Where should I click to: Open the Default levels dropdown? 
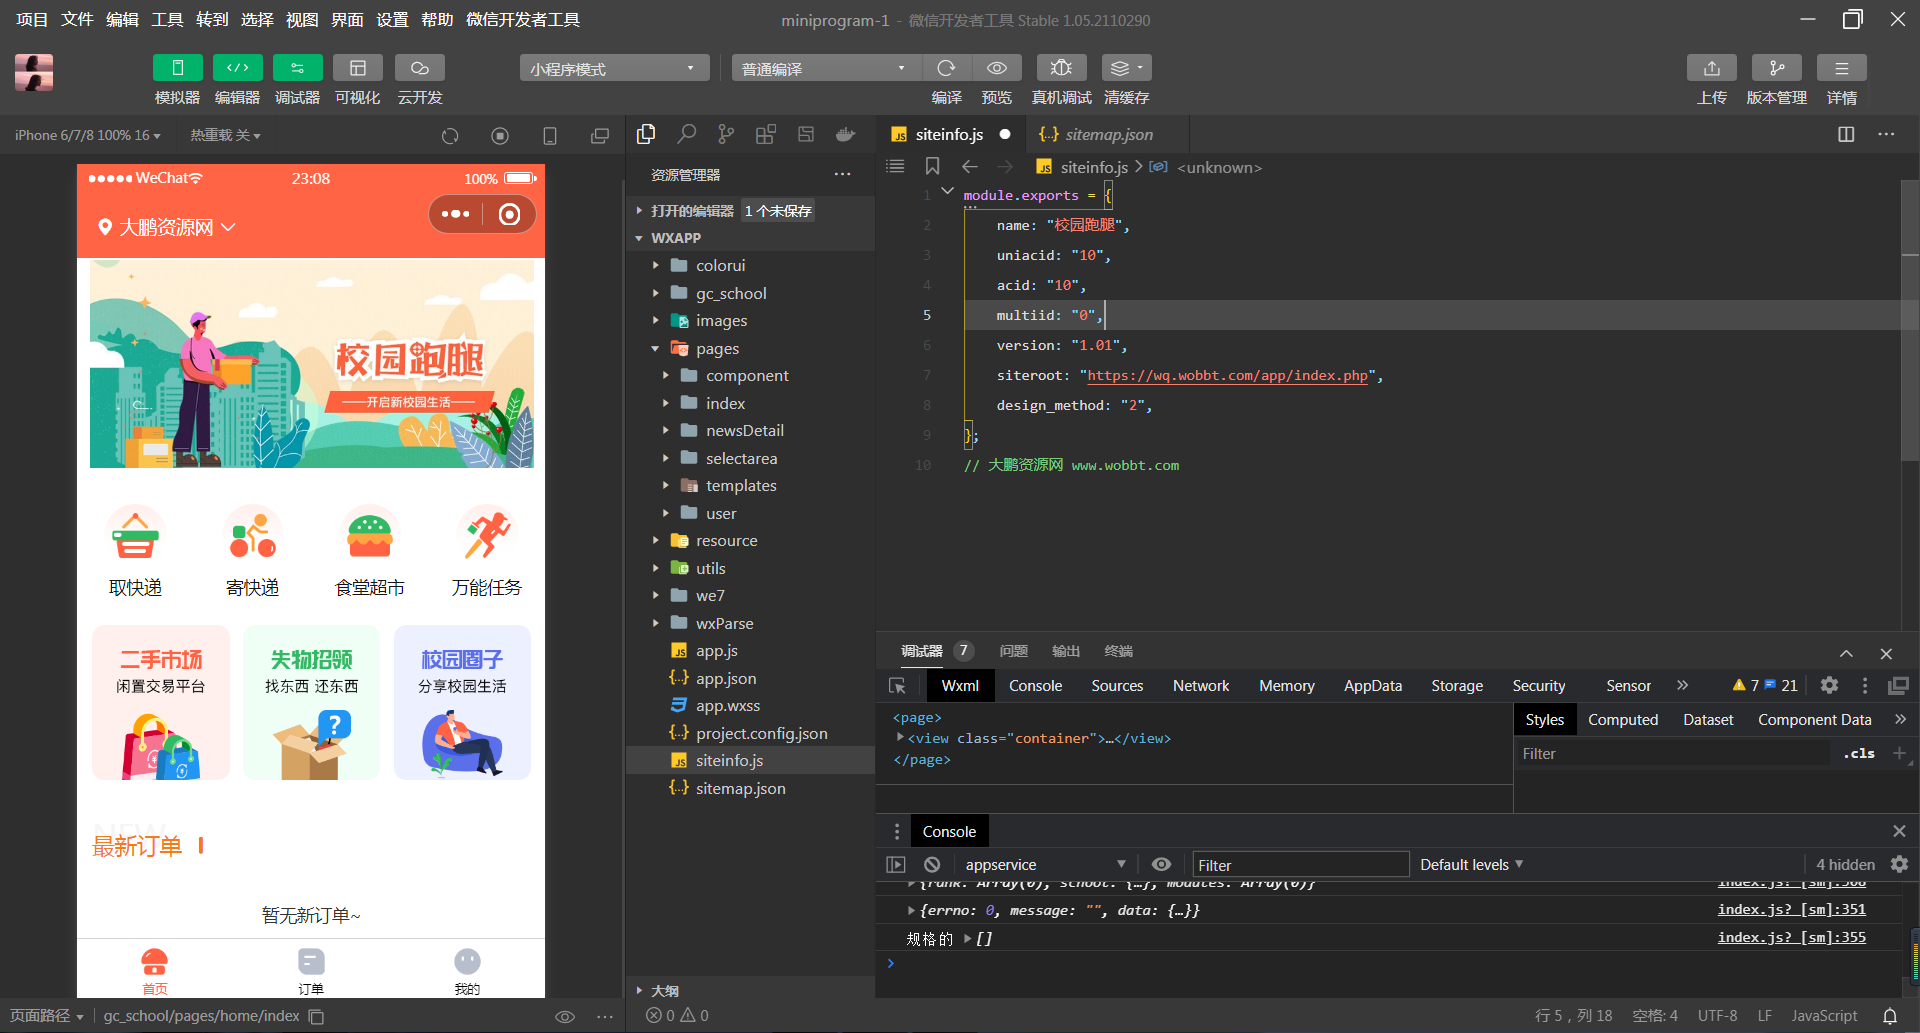point(1471,865)
